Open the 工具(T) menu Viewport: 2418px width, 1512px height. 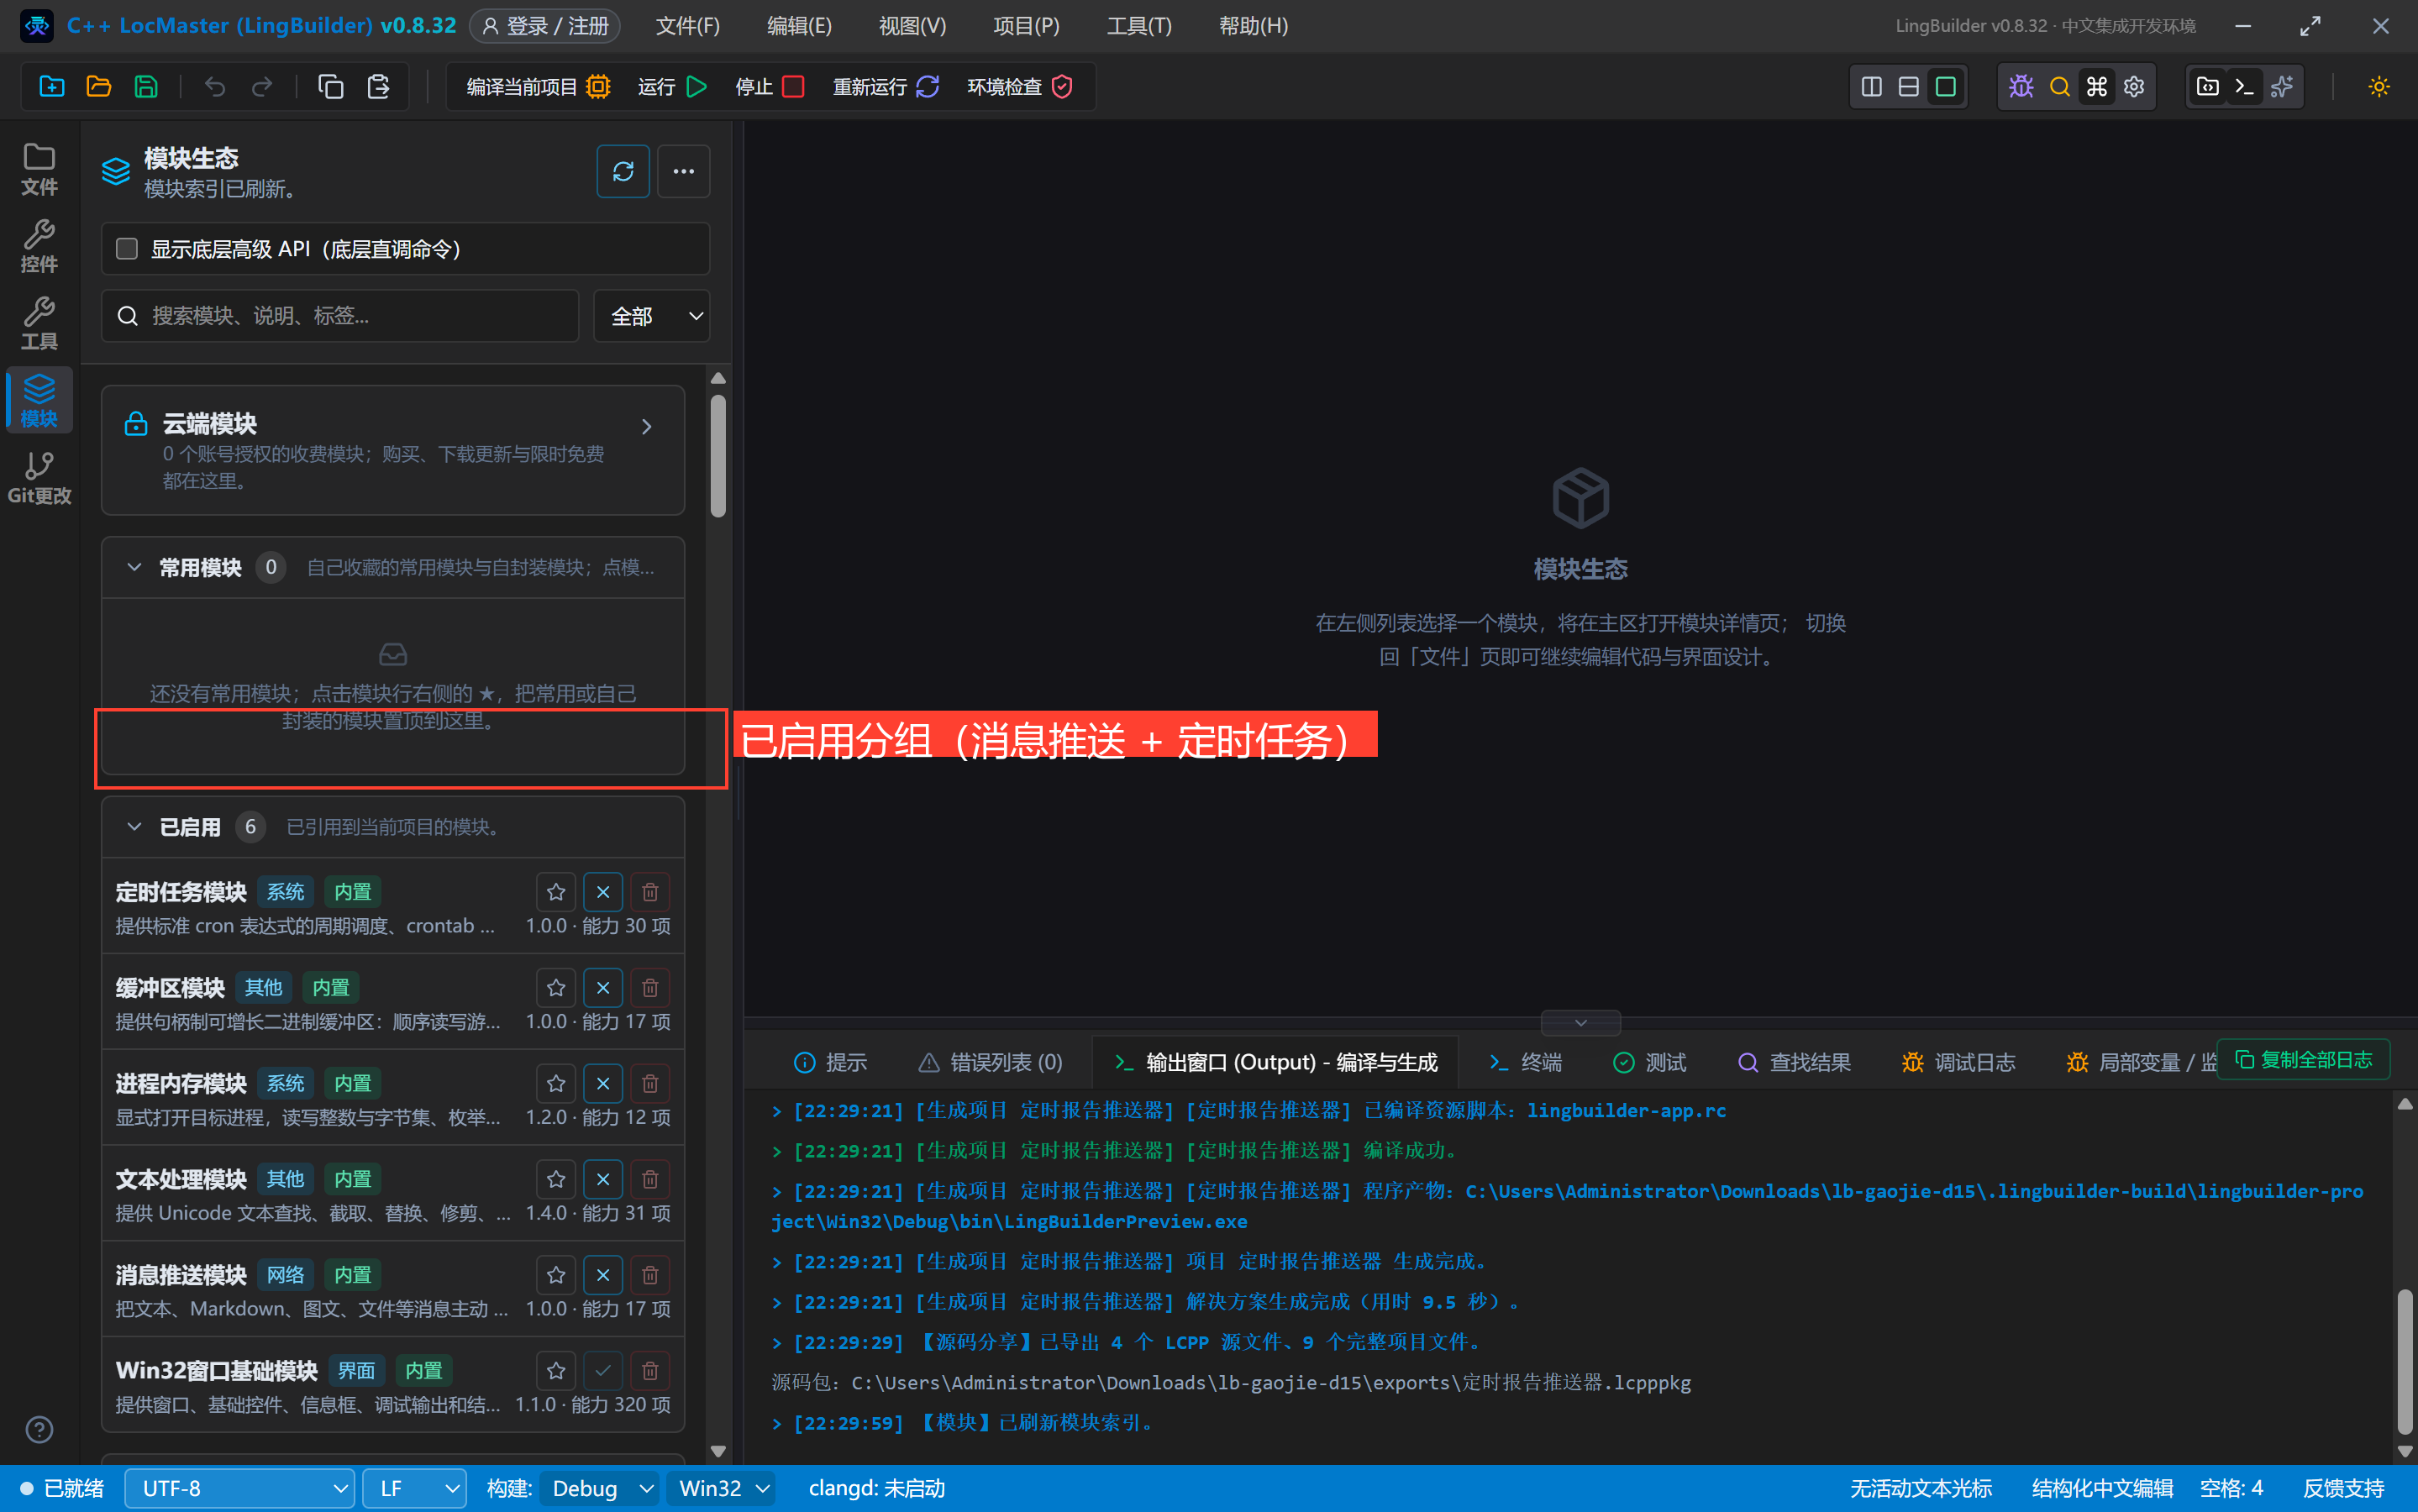[1139, 26]
